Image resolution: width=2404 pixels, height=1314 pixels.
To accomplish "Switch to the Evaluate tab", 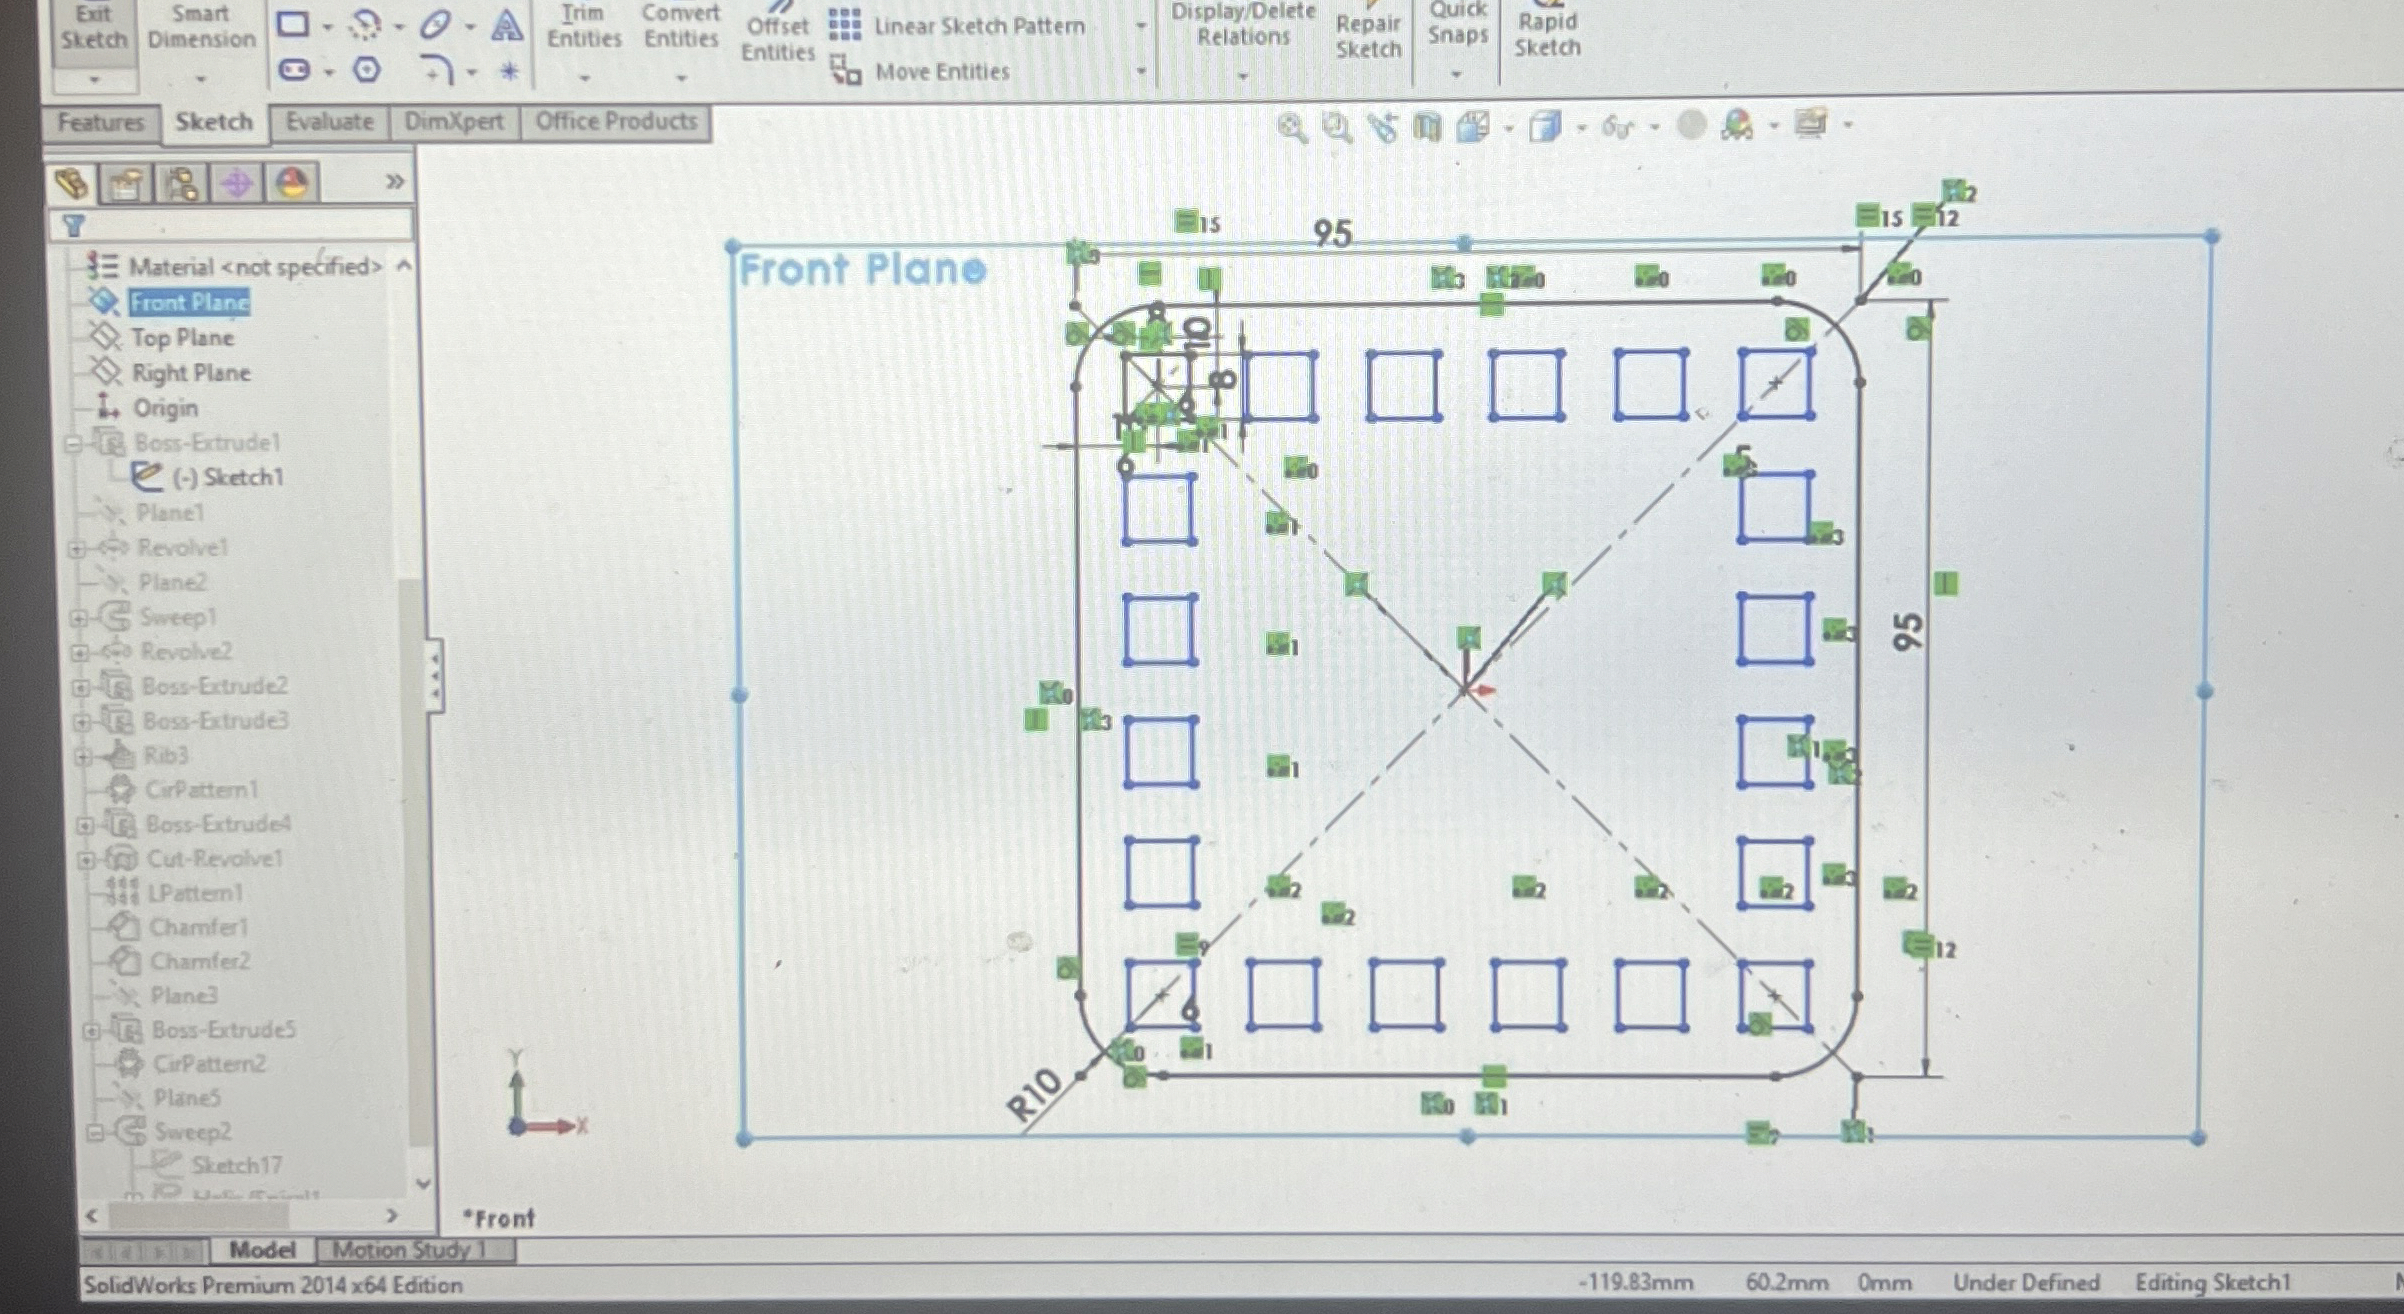I will [329, 122].
